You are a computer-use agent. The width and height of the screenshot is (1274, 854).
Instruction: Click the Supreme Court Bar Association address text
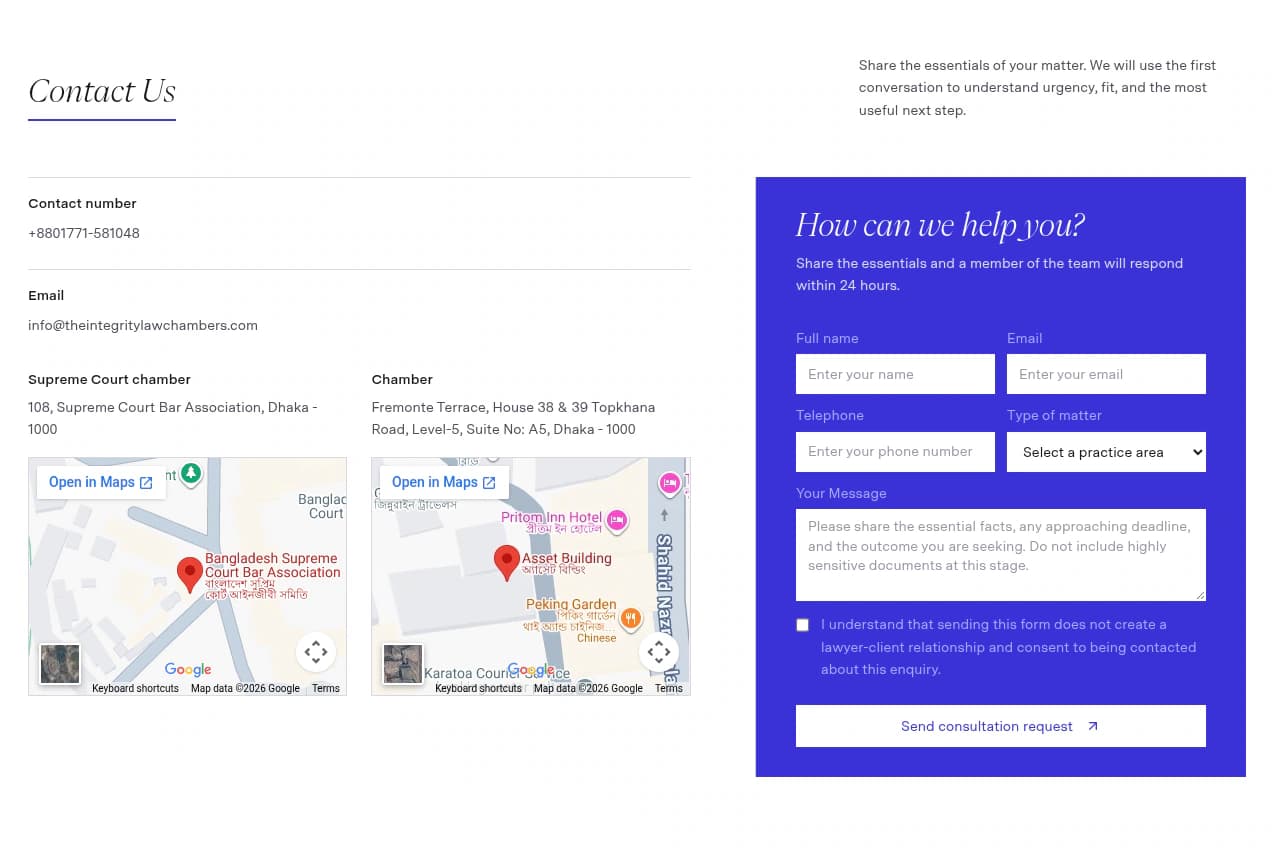point(173,418)
